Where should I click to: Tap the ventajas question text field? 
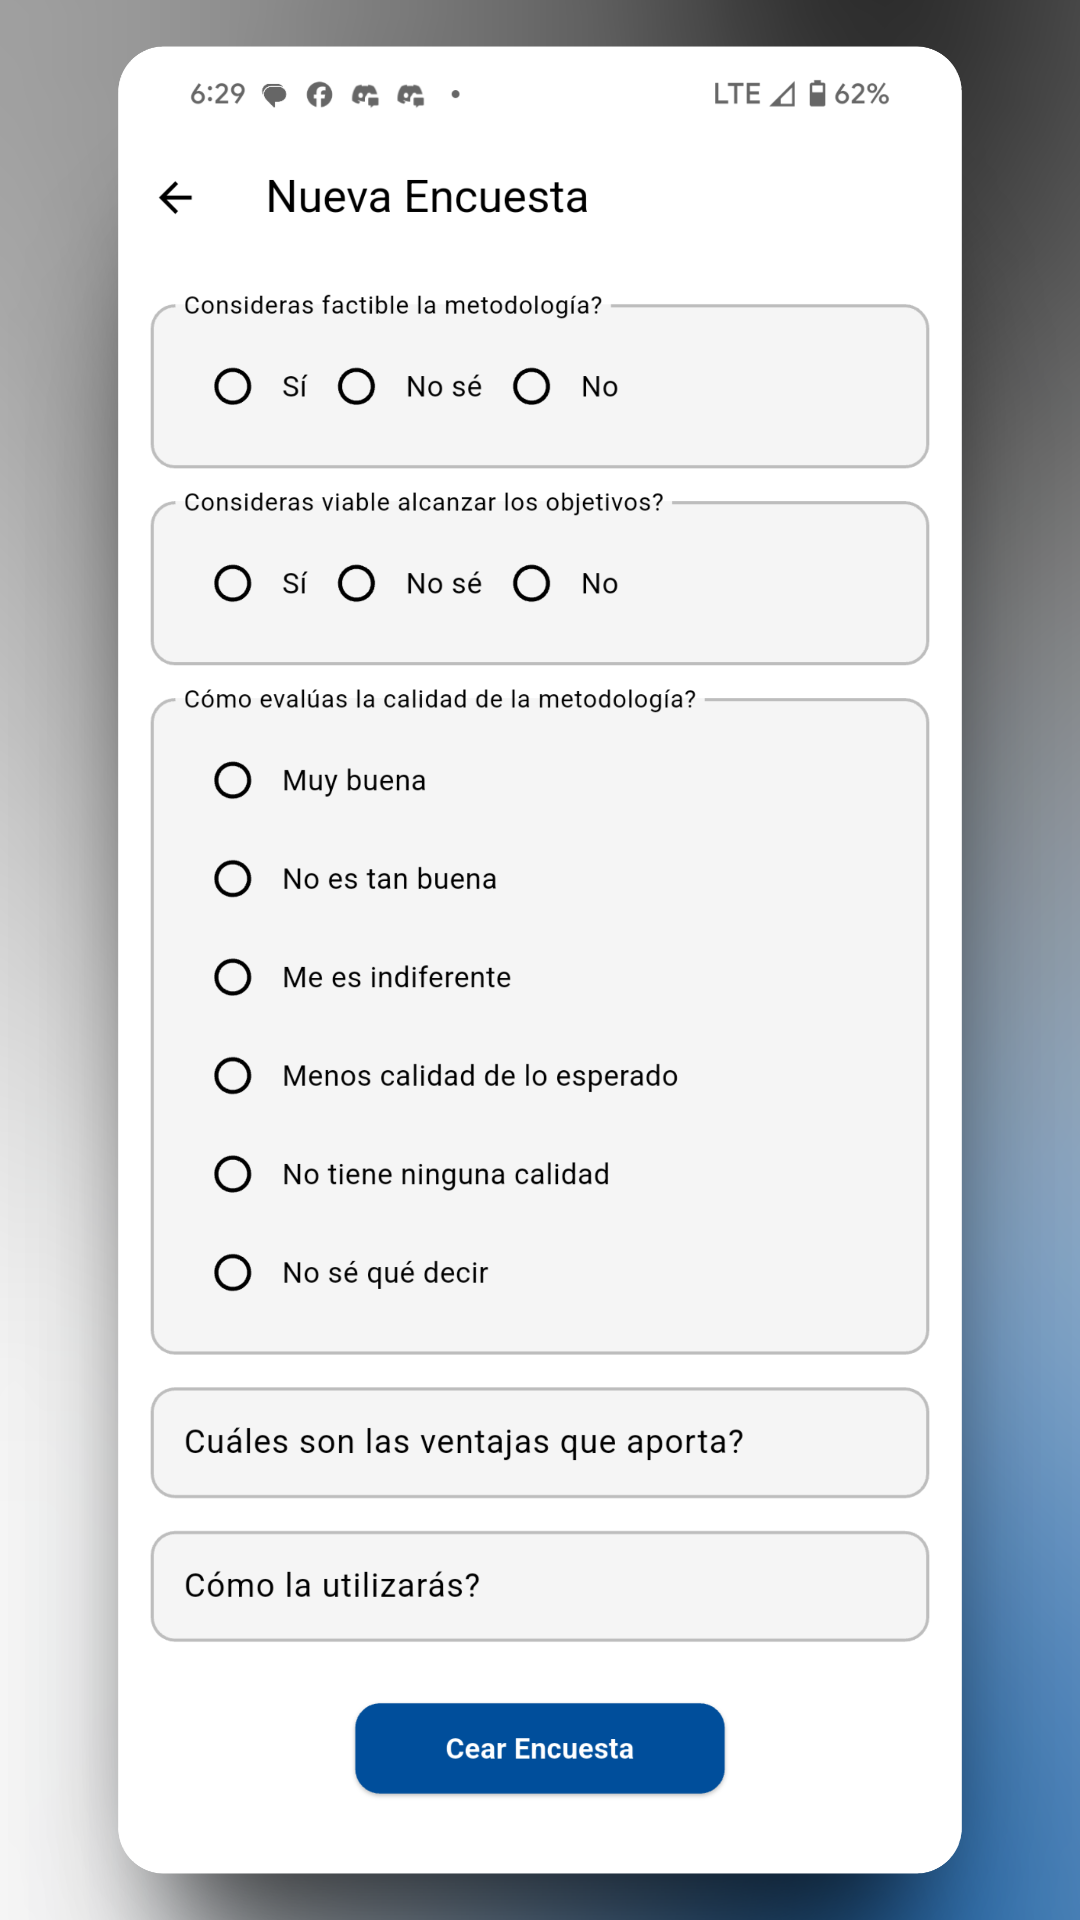[539, 1443]
